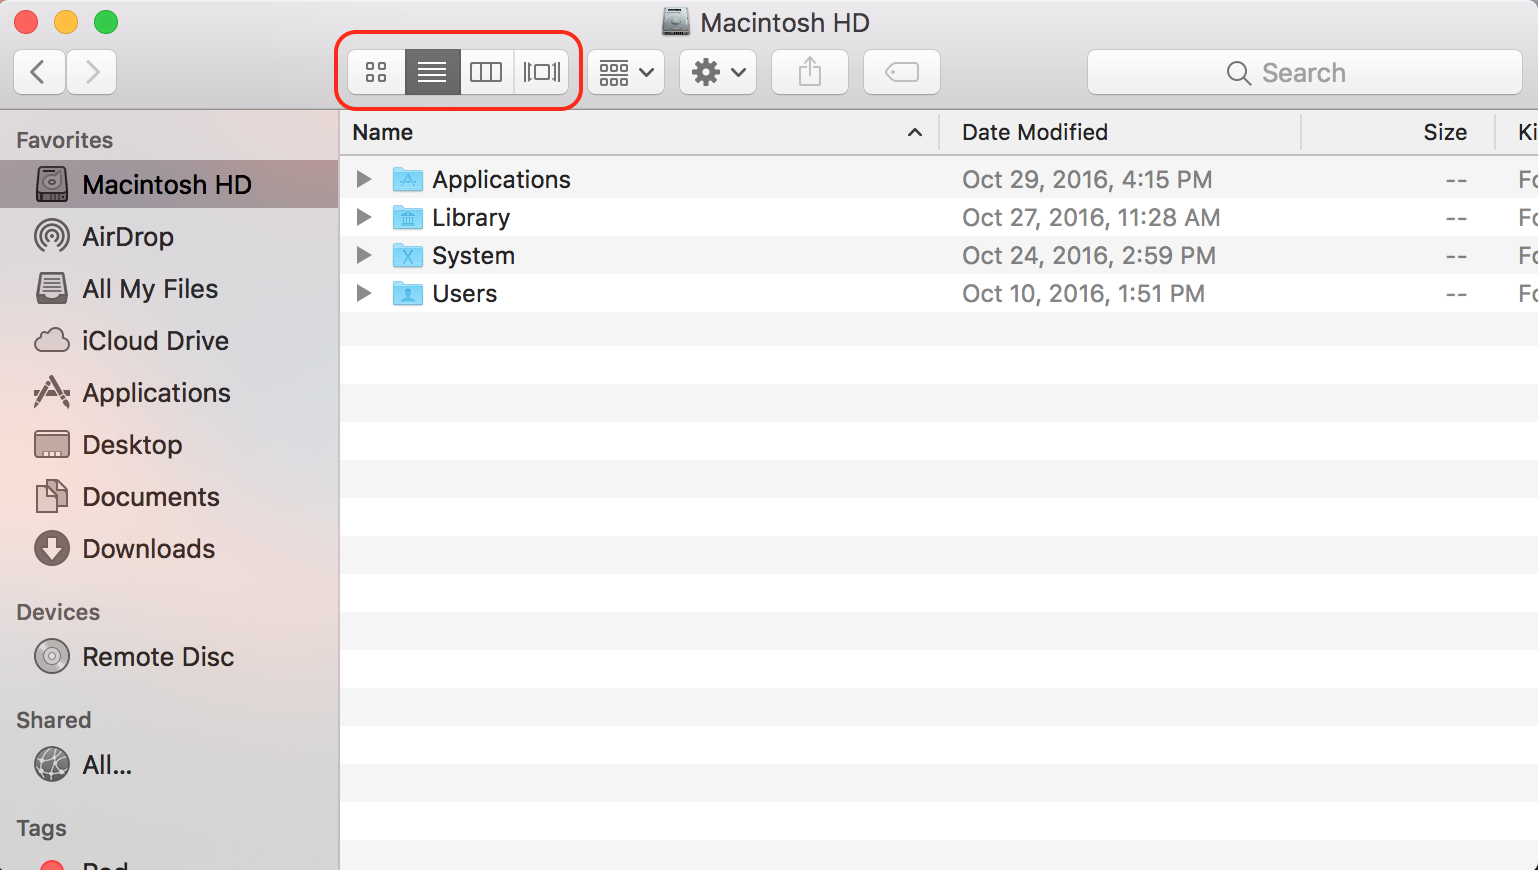Screen dimensions: 1538x870
Task: Switch to column view
Action: (486, 72)
